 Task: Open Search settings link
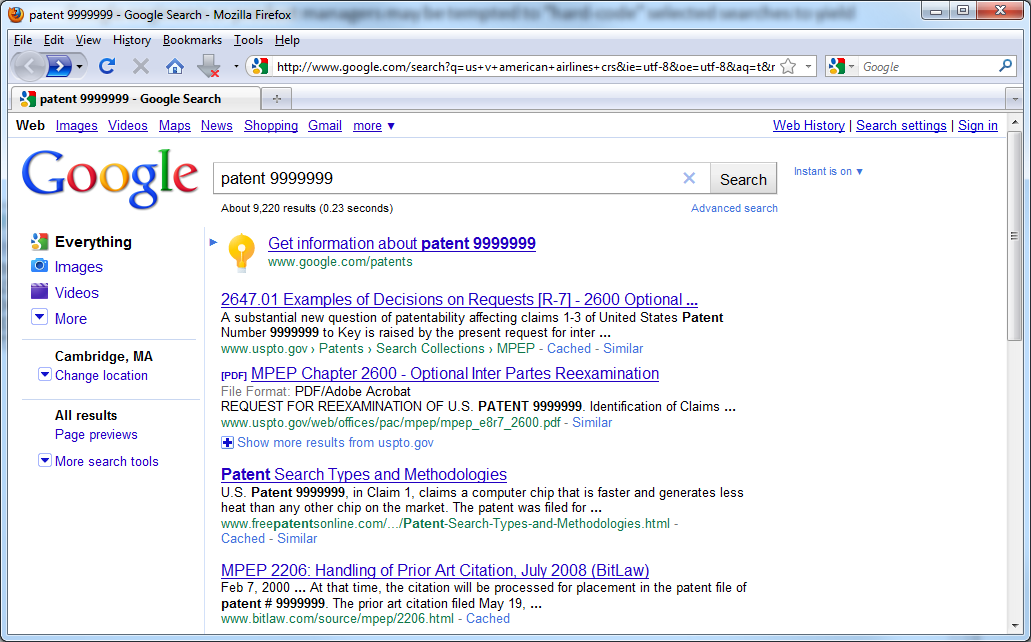pyautogui.click(x=901, y=126)
